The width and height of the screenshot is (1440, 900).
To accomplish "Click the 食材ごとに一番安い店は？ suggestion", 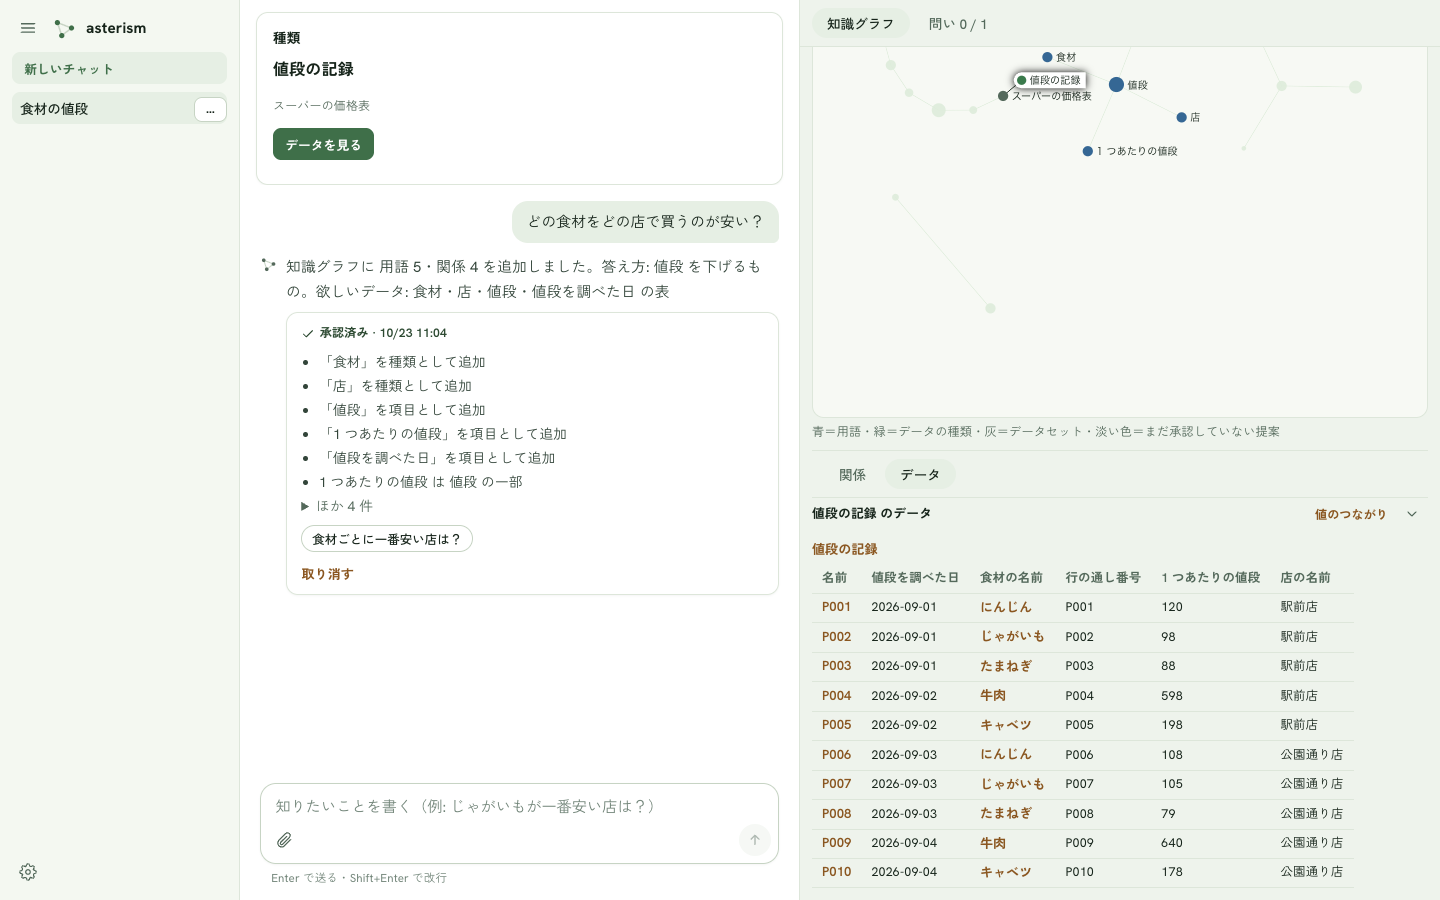I will (x=387, y=539).
